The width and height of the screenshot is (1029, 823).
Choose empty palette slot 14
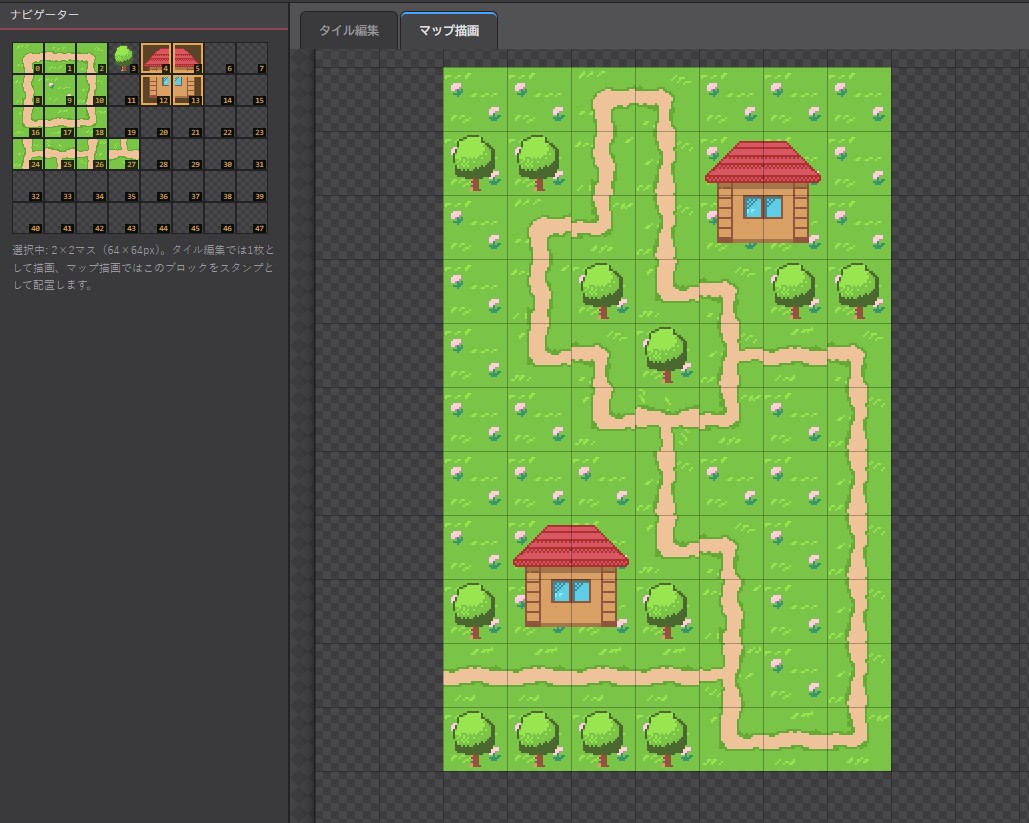(x=220, y=90)
